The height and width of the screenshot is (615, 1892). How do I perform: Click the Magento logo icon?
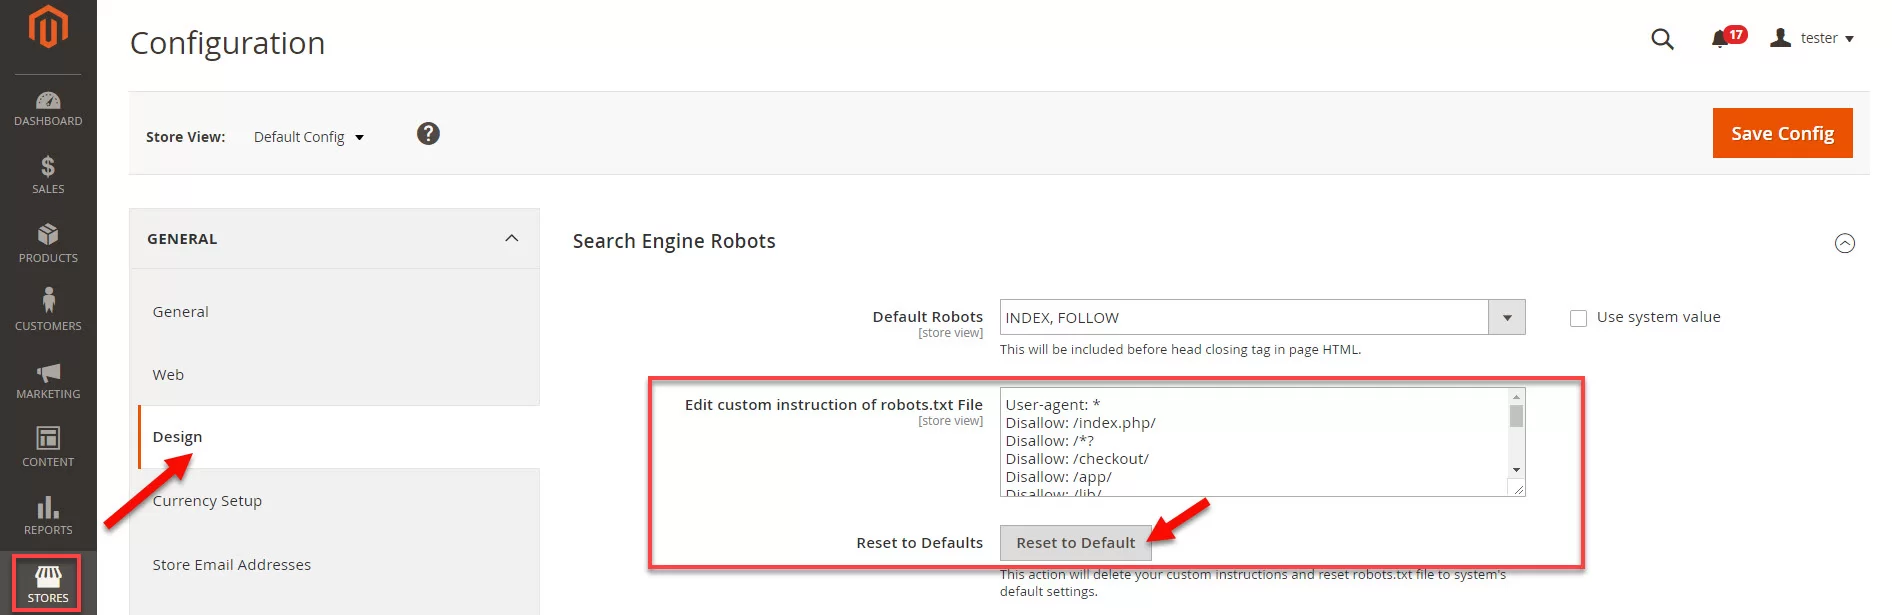pos(48,27)
